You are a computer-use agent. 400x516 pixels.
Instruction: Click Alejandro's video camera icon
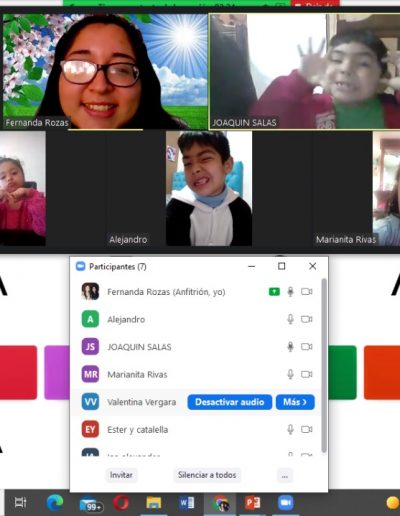[307, 319]
